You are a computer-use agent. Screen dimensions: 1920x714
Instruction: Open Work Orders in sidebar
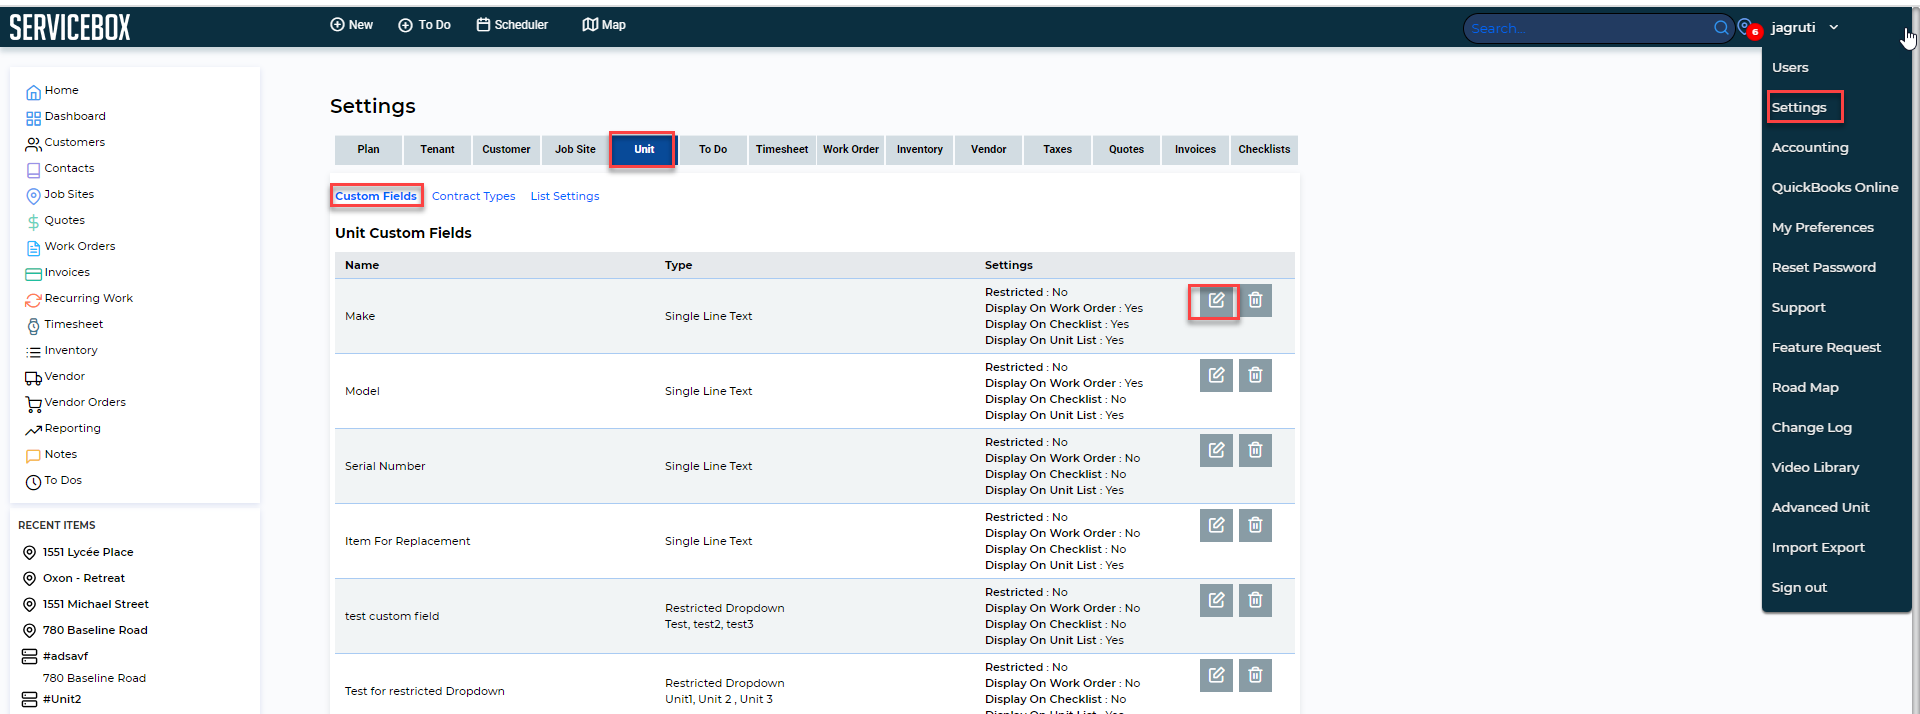(80, 246)
